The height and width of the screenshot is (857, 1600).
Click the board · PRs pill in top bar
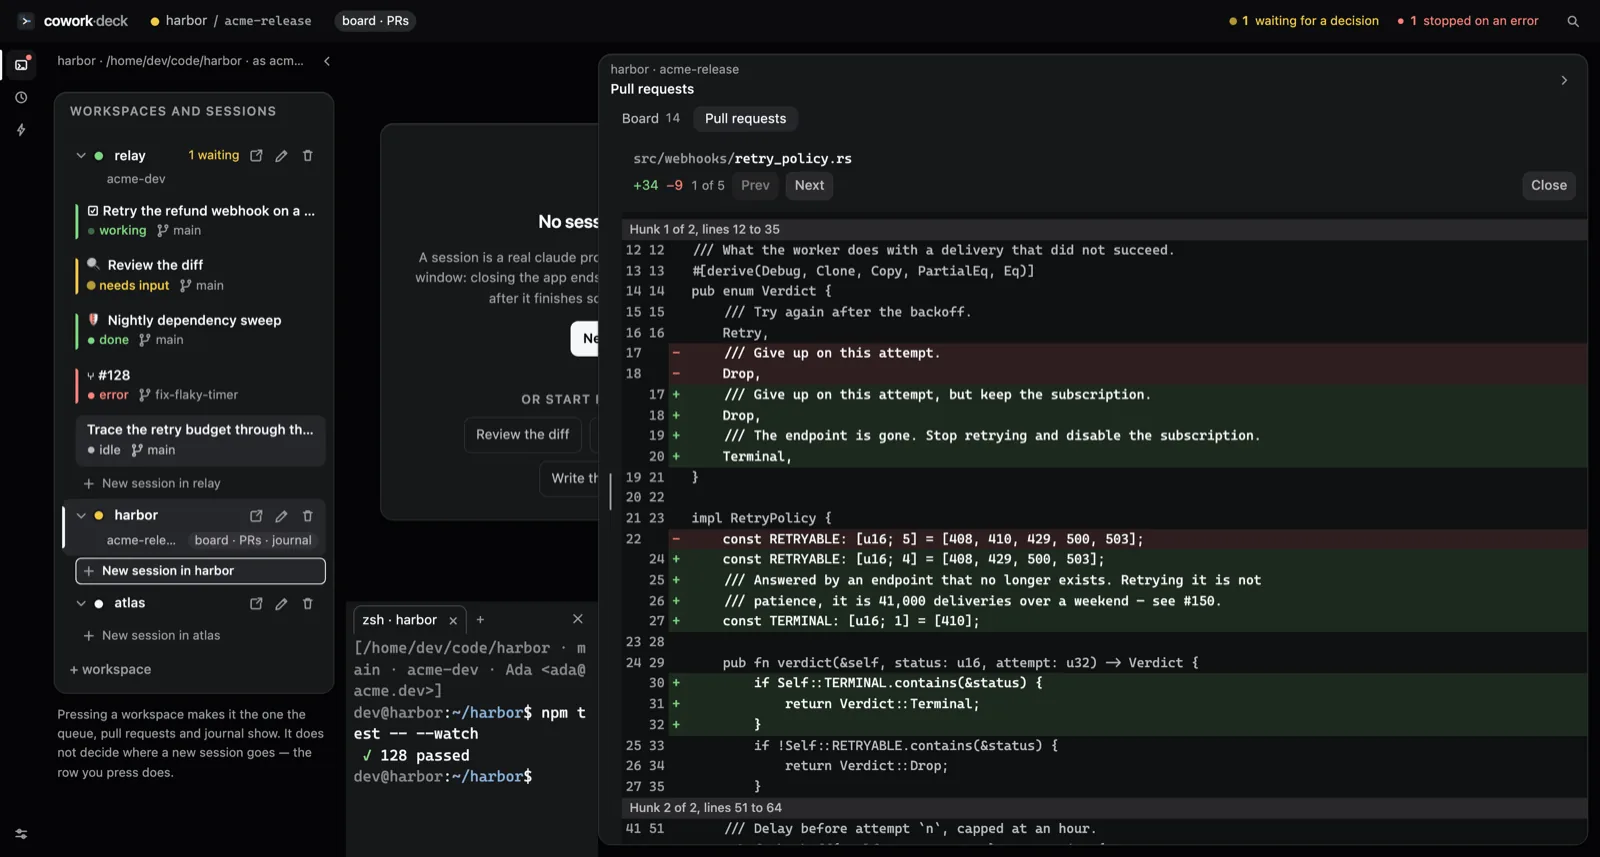coord(375,21)
